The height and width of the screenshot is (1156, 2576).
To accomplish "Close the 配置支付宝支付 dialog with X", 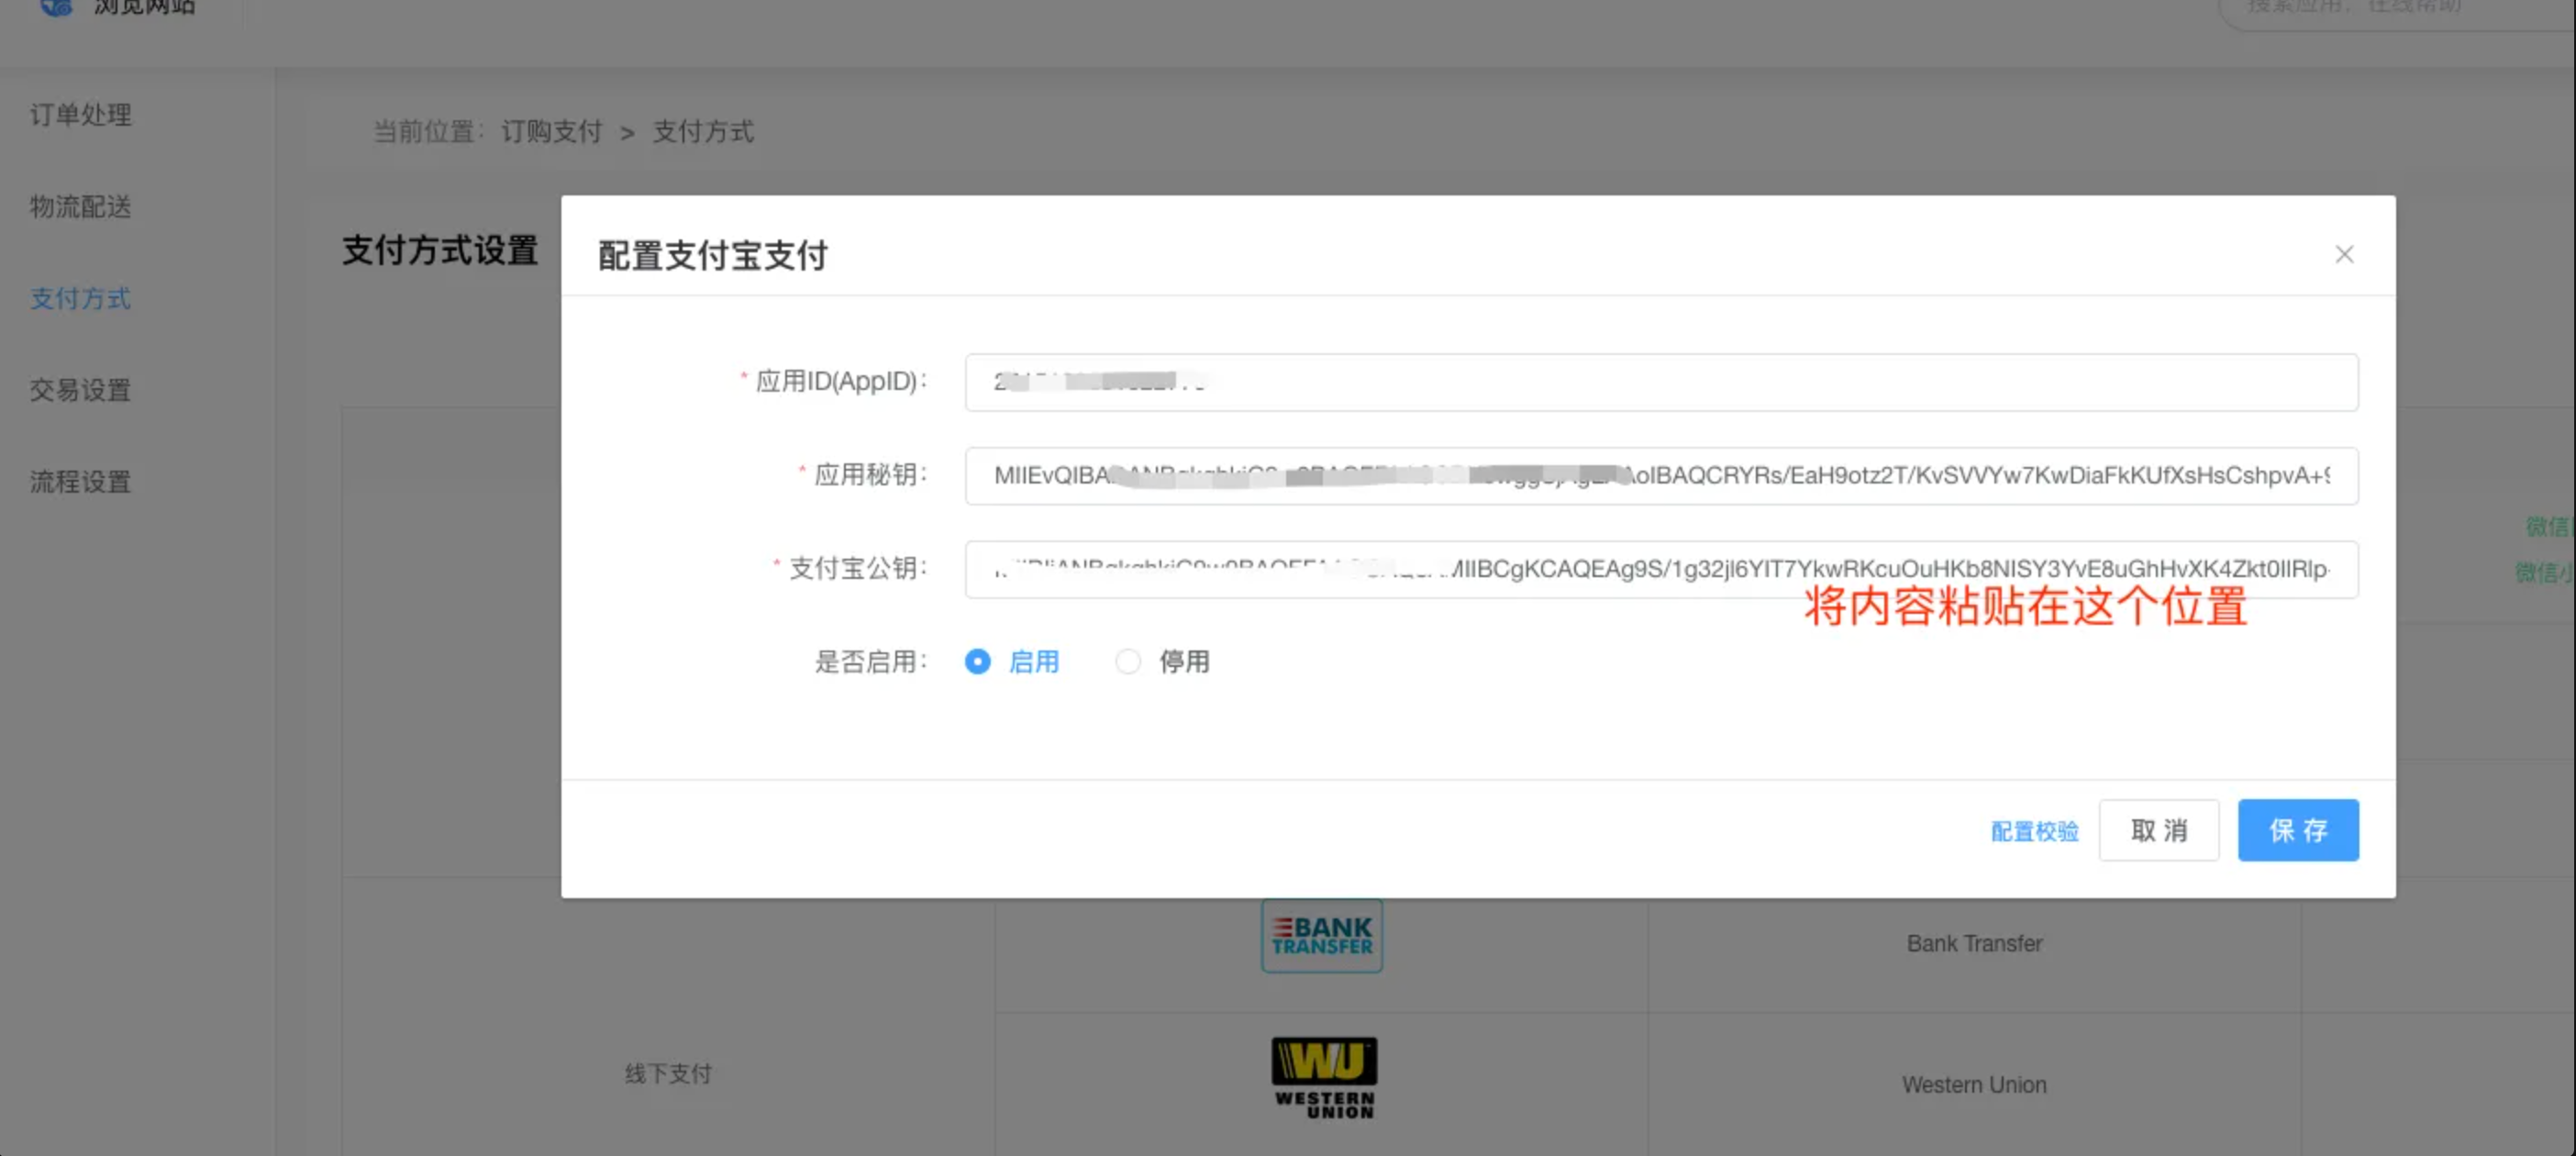I will 2344,254.
